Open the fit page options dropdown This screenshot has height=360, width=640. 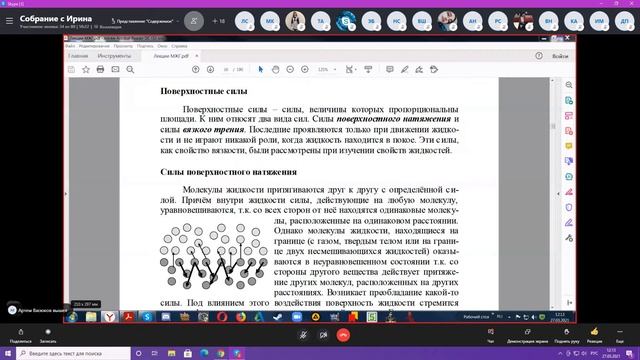click(351, 69)
